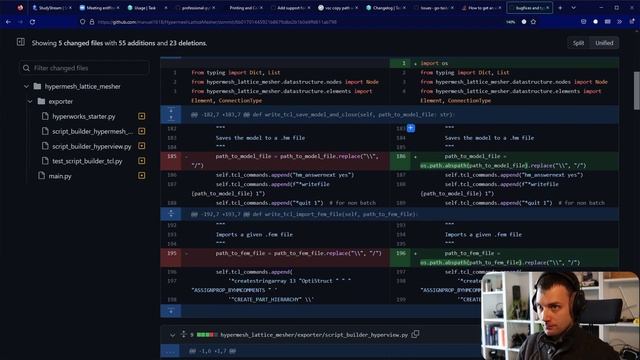Switch to the professional.py tab
The width and height of the screenshot is (640, 360).
(195, 8)
